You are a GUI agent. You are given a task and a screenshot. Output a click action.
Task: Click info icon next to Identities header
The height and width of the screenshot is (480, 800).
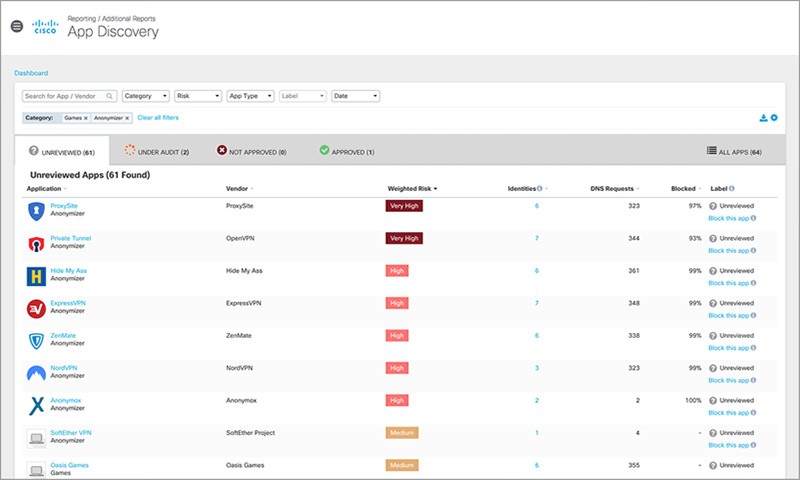point(540,189)
